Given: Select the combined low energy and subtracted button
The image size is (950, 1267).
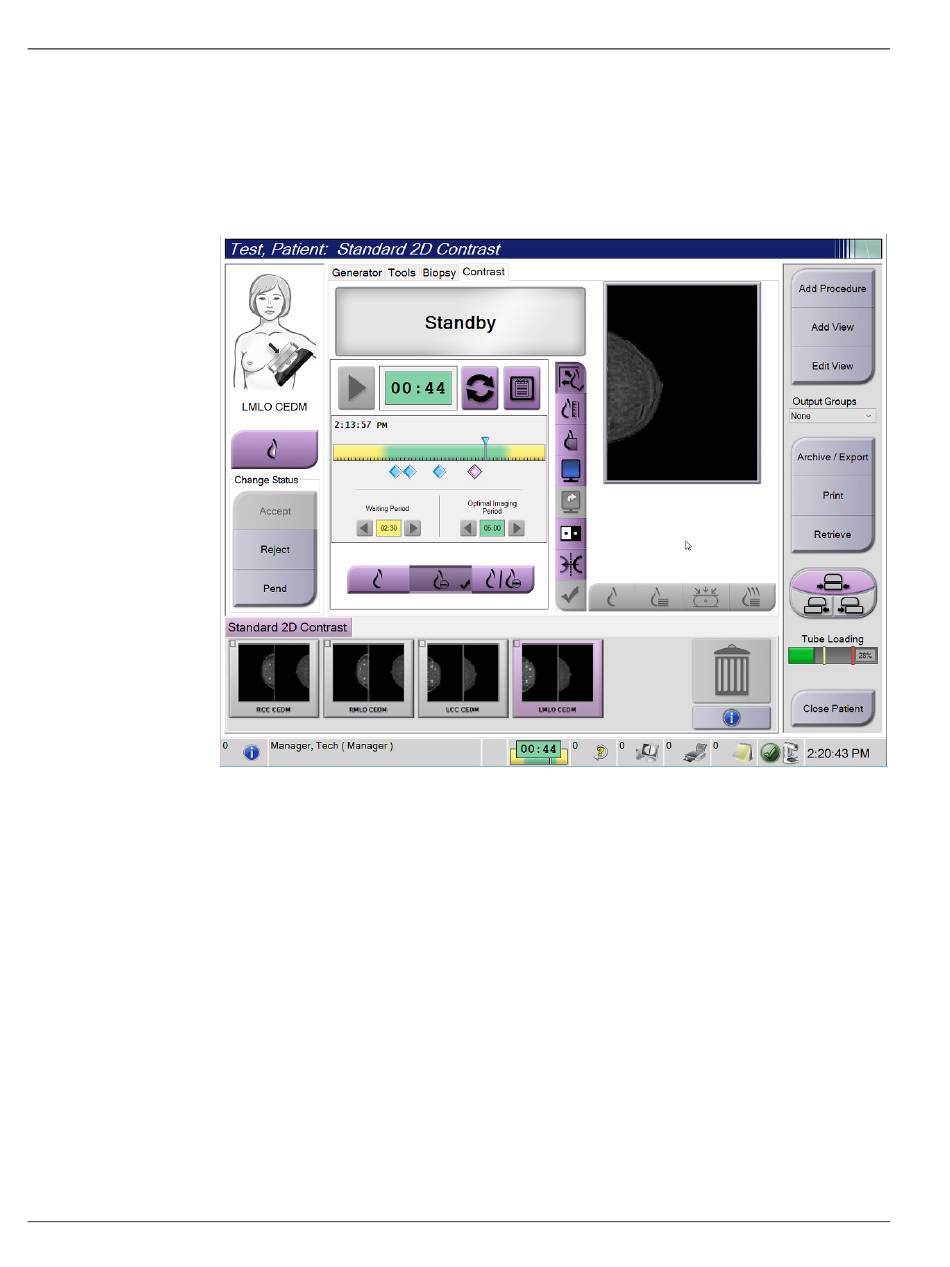Looking at the screenshot, I should [x=503, y=579].
